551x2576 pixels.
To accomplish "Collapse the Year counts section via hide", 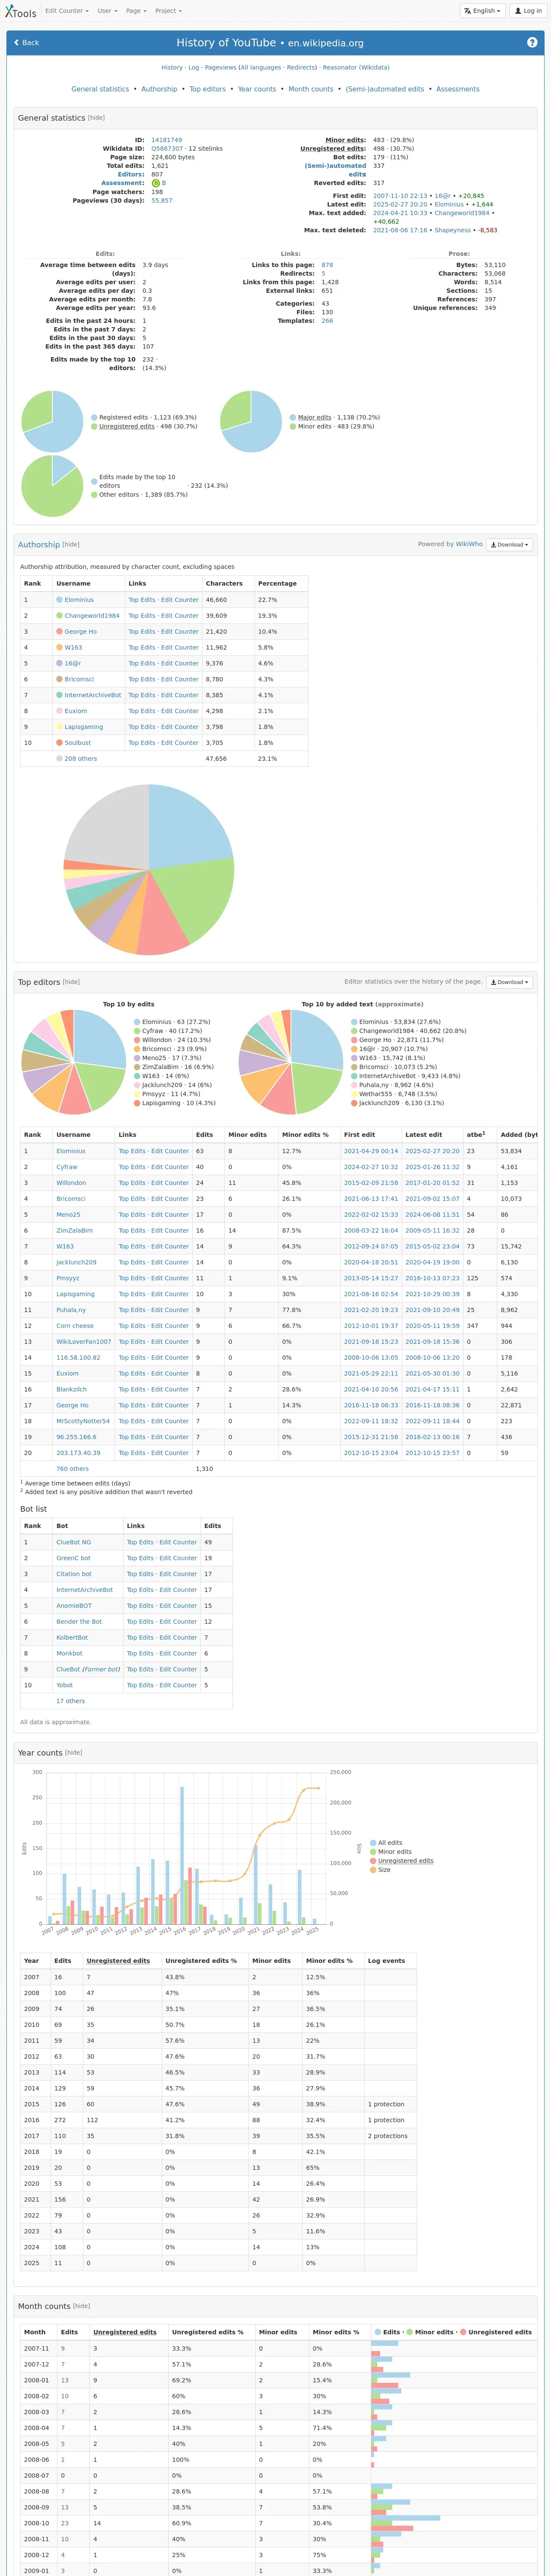I will 74,1753.
